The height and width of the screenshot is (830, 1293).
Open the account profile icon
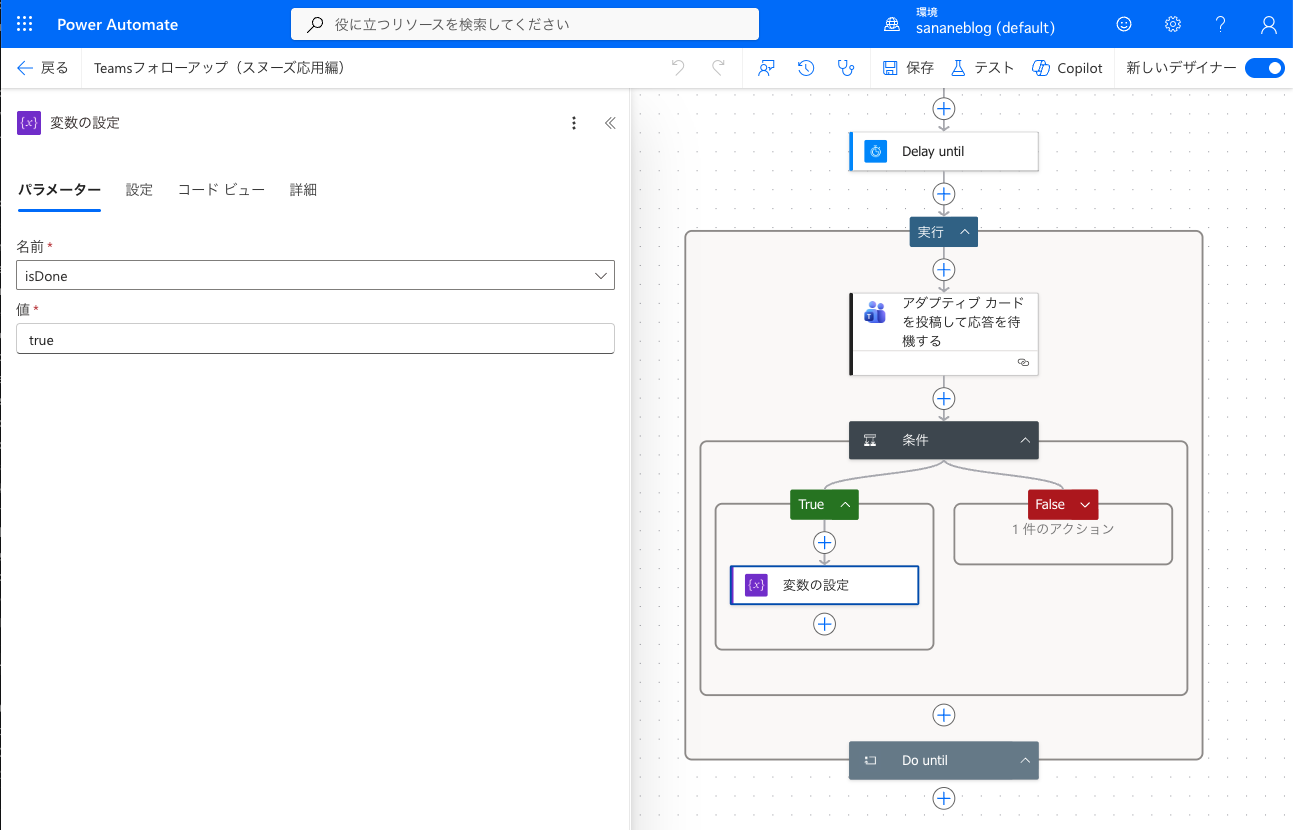click(x=1269, y=24)
